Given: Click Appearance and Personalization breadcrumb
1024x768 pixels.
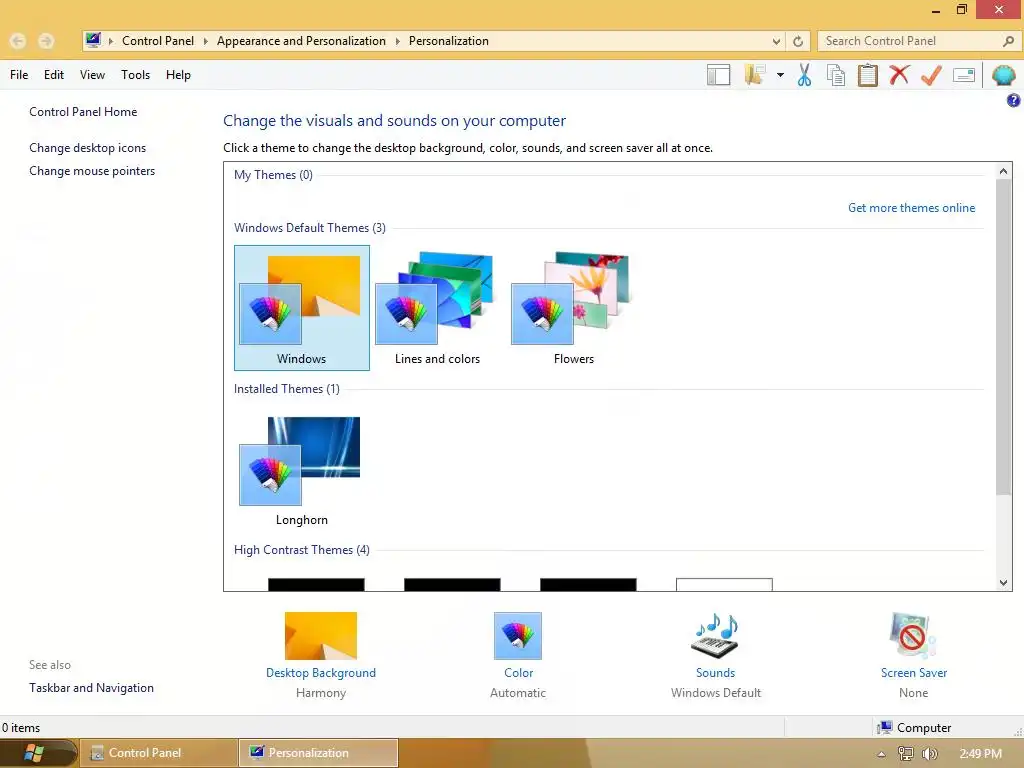Looking at the screenshot, I should pyautogui.click(x=301, y=40).
